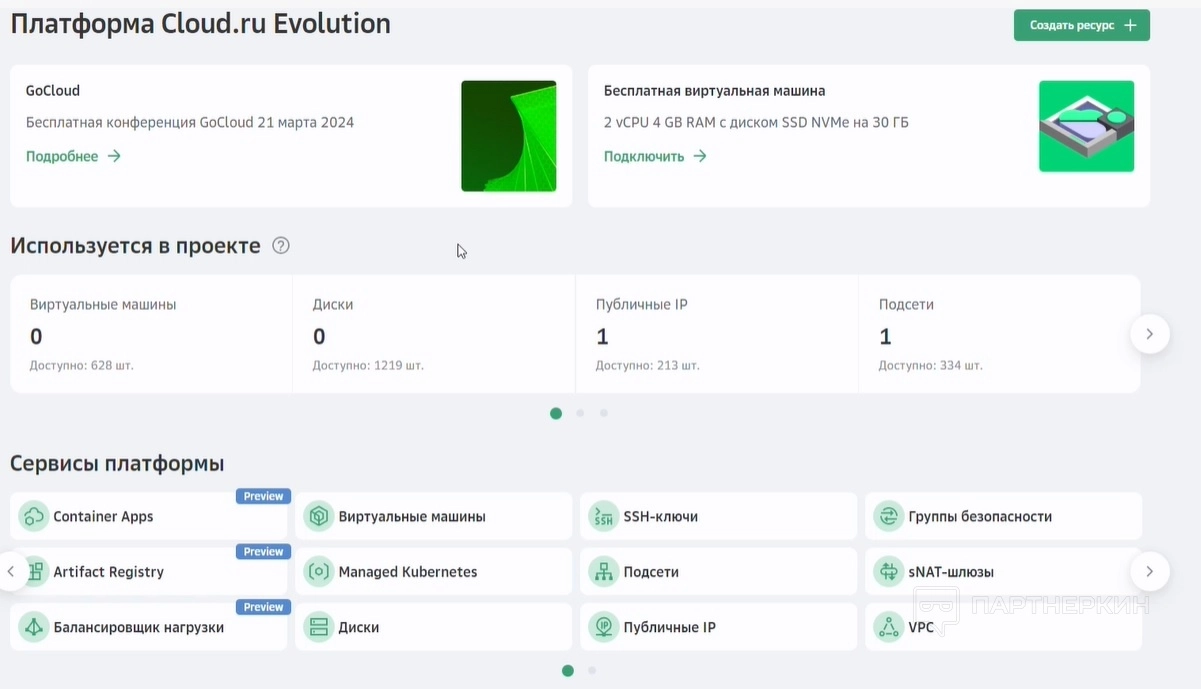This screenshot has width=1201, height=689.
Task: Select second pagination dot under resource usage
Action: 580,413
